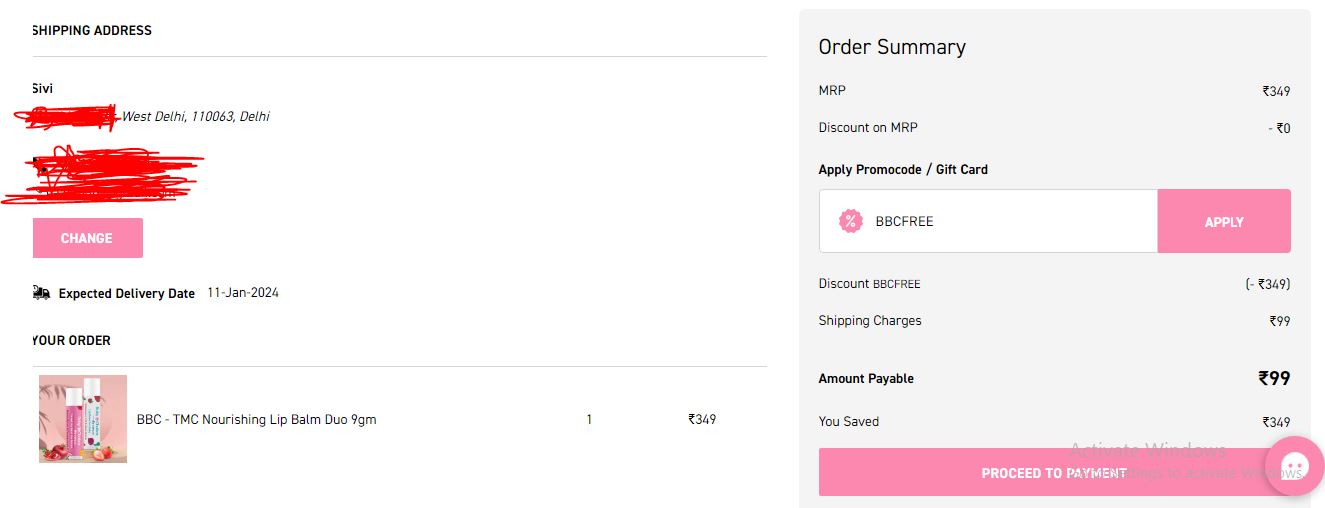Click the pink percent promocode icon
The height and width of the screenshot is (508, 1325).
(850, 221)
